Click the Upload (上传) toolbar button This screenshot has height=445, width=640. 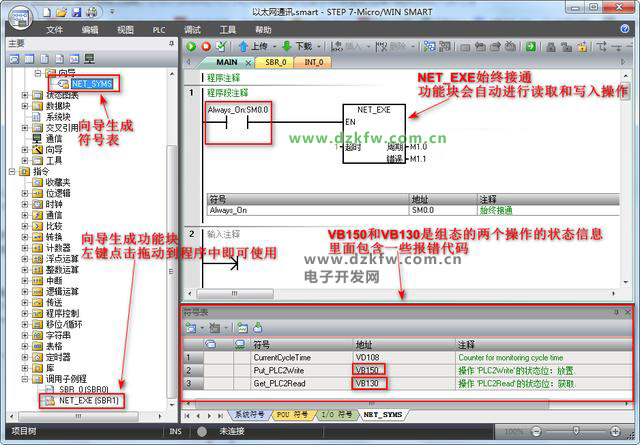click(x=257, y=46)
